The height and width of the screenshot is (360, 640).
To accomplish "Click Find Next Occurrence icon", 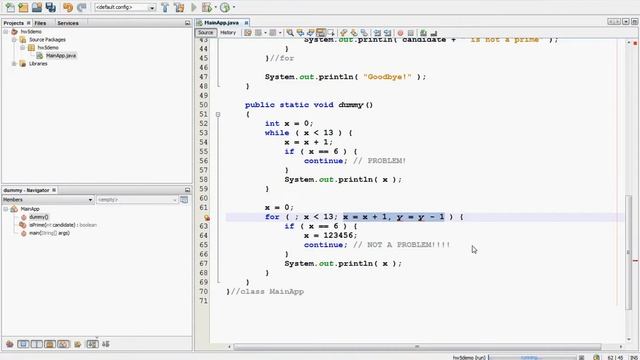I will click(311, 33).
